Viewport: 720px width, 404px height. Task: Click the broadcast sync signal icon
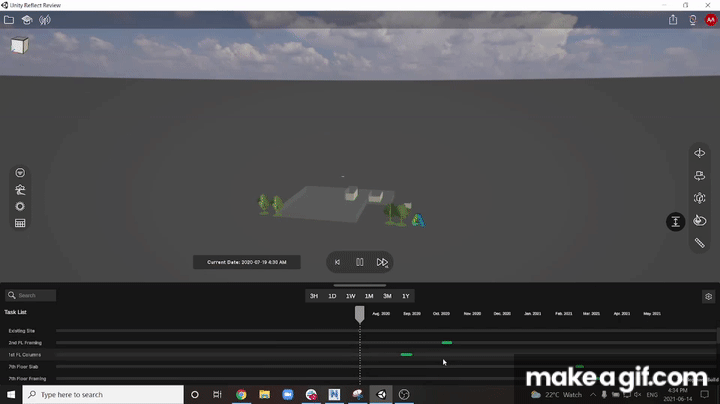(x=44, y=19)
